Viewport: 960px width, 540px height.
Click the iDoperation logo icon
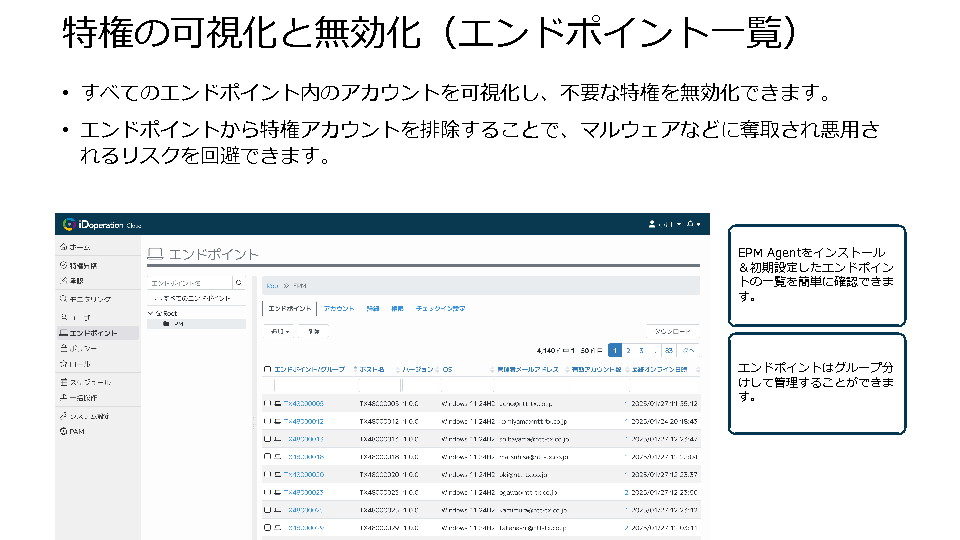(x=70, y=224)
